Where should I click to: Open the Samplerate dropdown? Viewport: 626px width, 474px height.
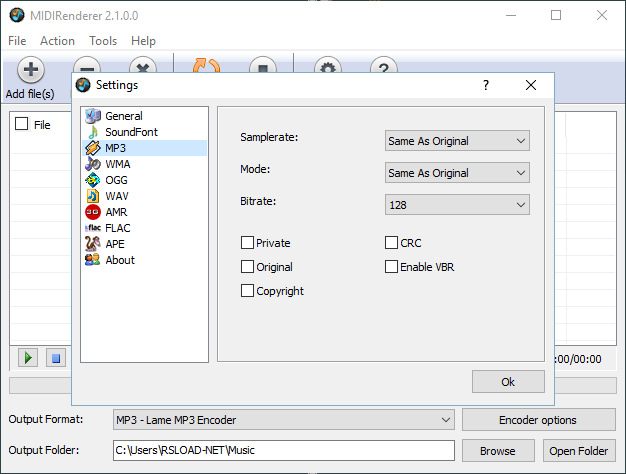pos(457,141)
